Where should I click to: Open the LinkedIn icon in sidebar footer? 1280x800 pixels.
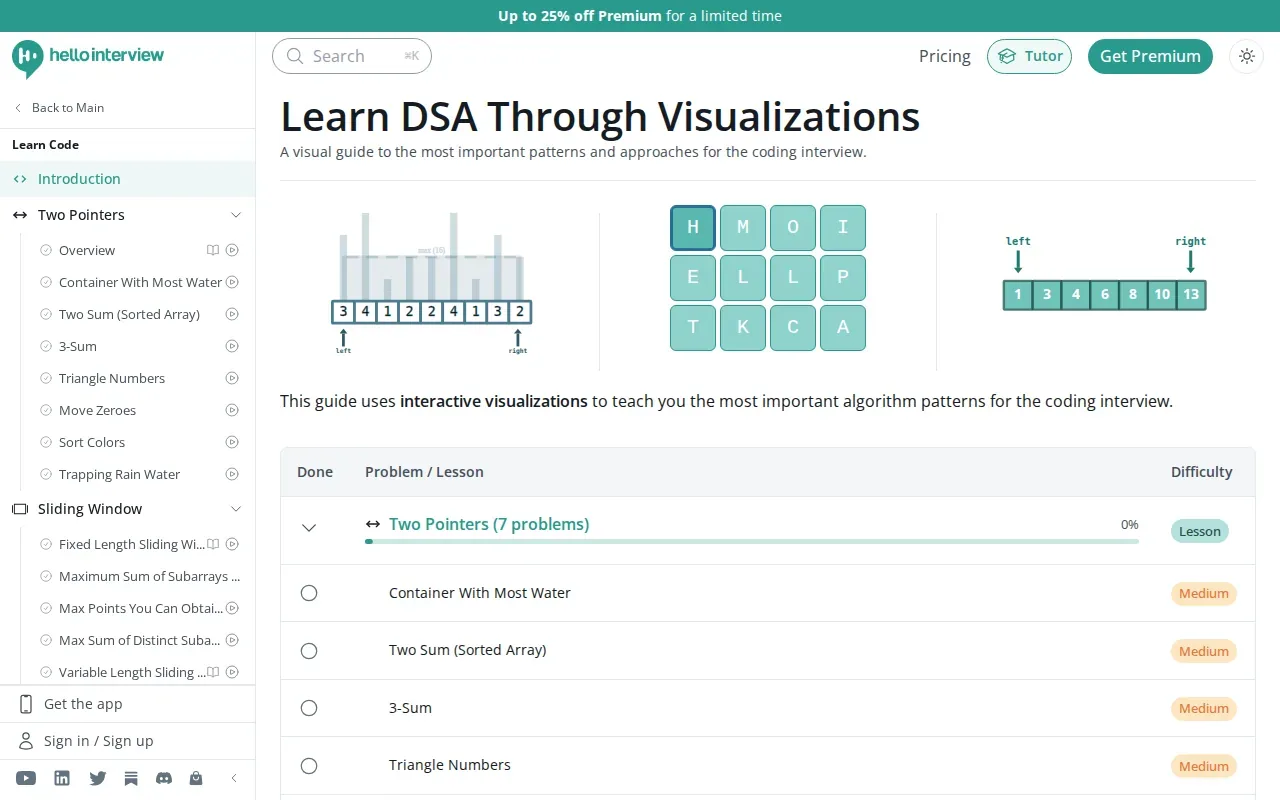point(62,778)
